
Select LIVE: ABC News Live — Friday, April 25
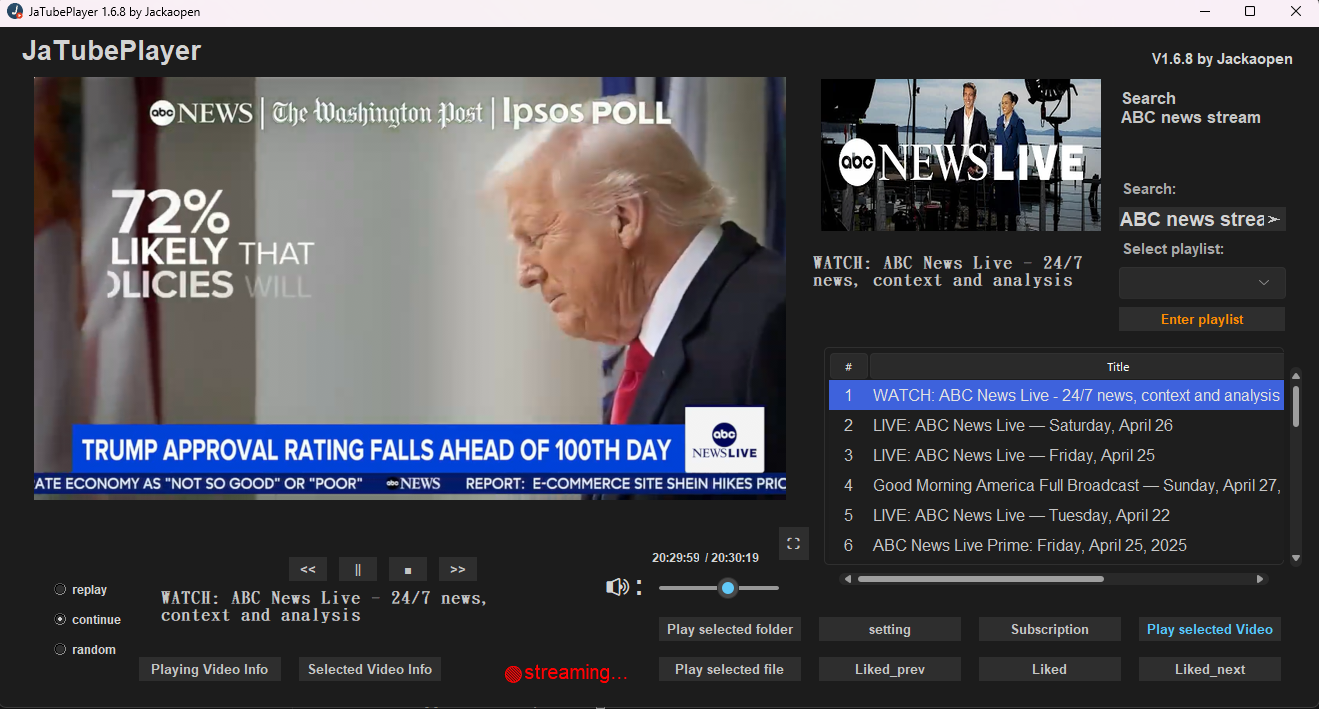(x=1056, y=455)
